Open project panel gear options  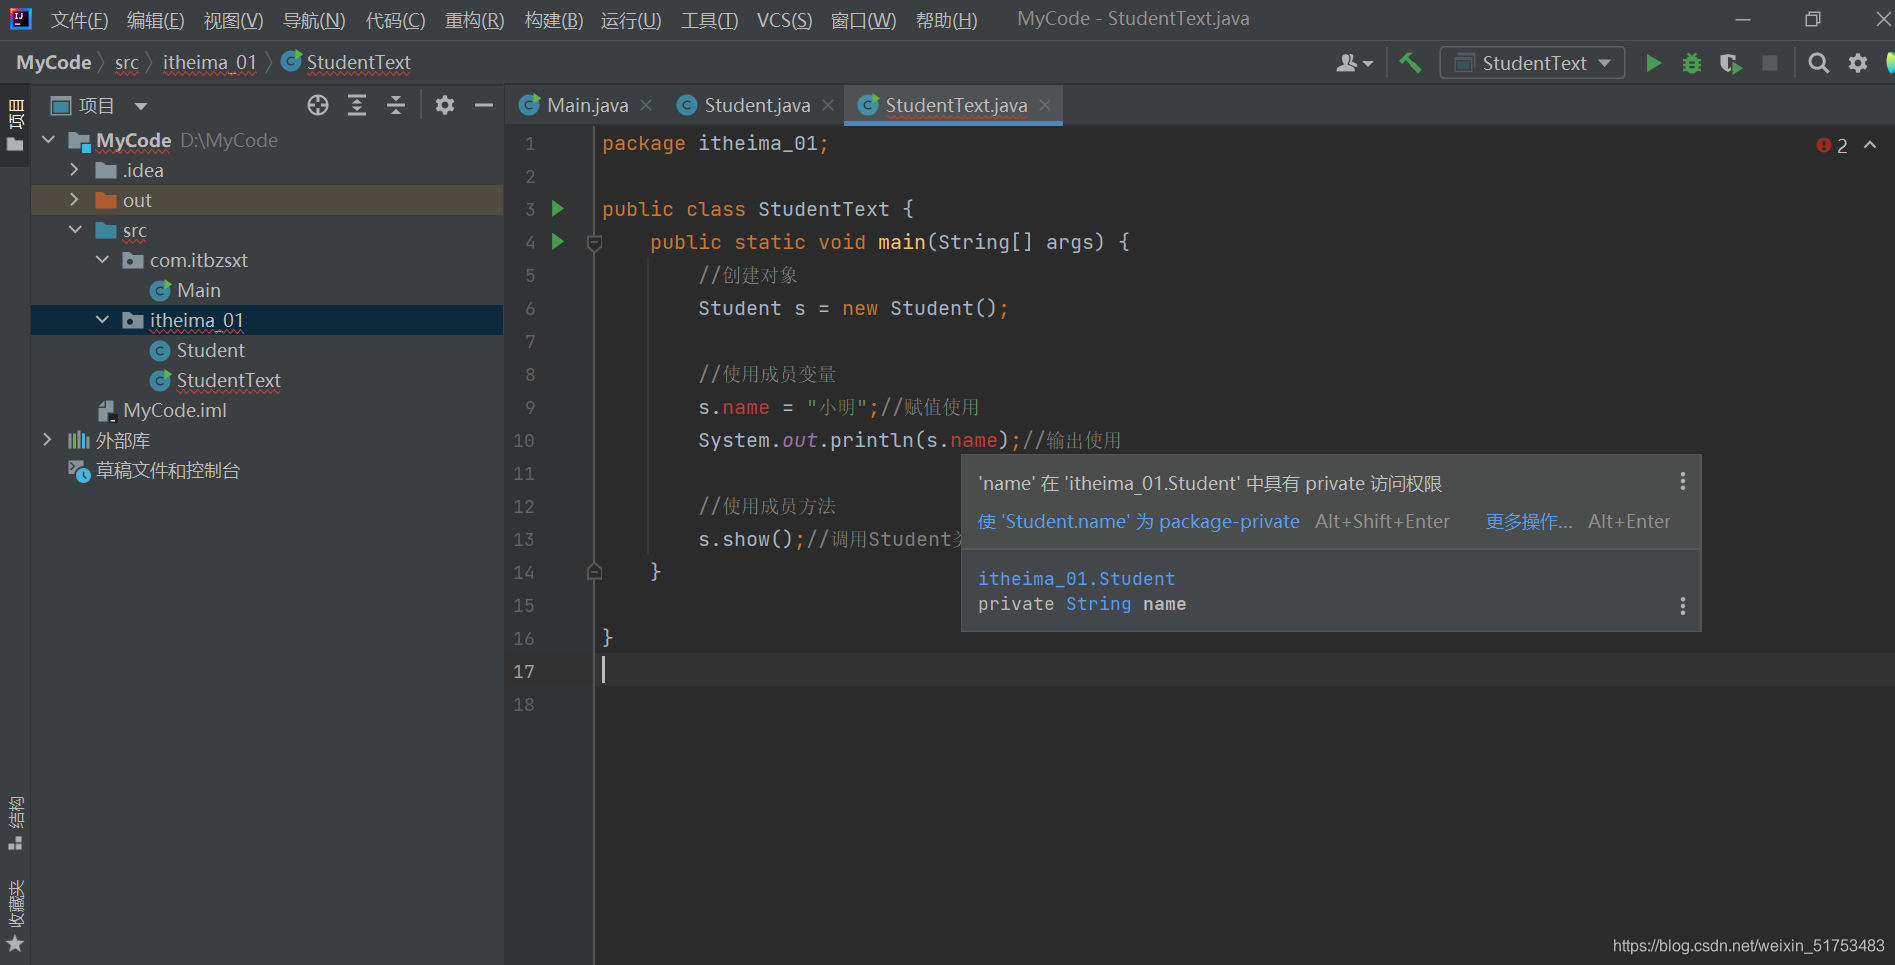pos(445,105)
